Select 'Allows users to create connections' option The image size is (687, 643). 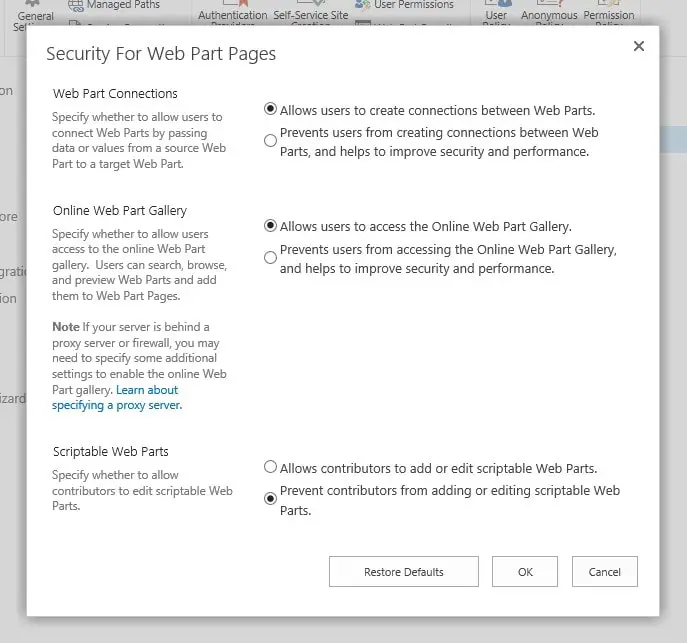point(270,109)
